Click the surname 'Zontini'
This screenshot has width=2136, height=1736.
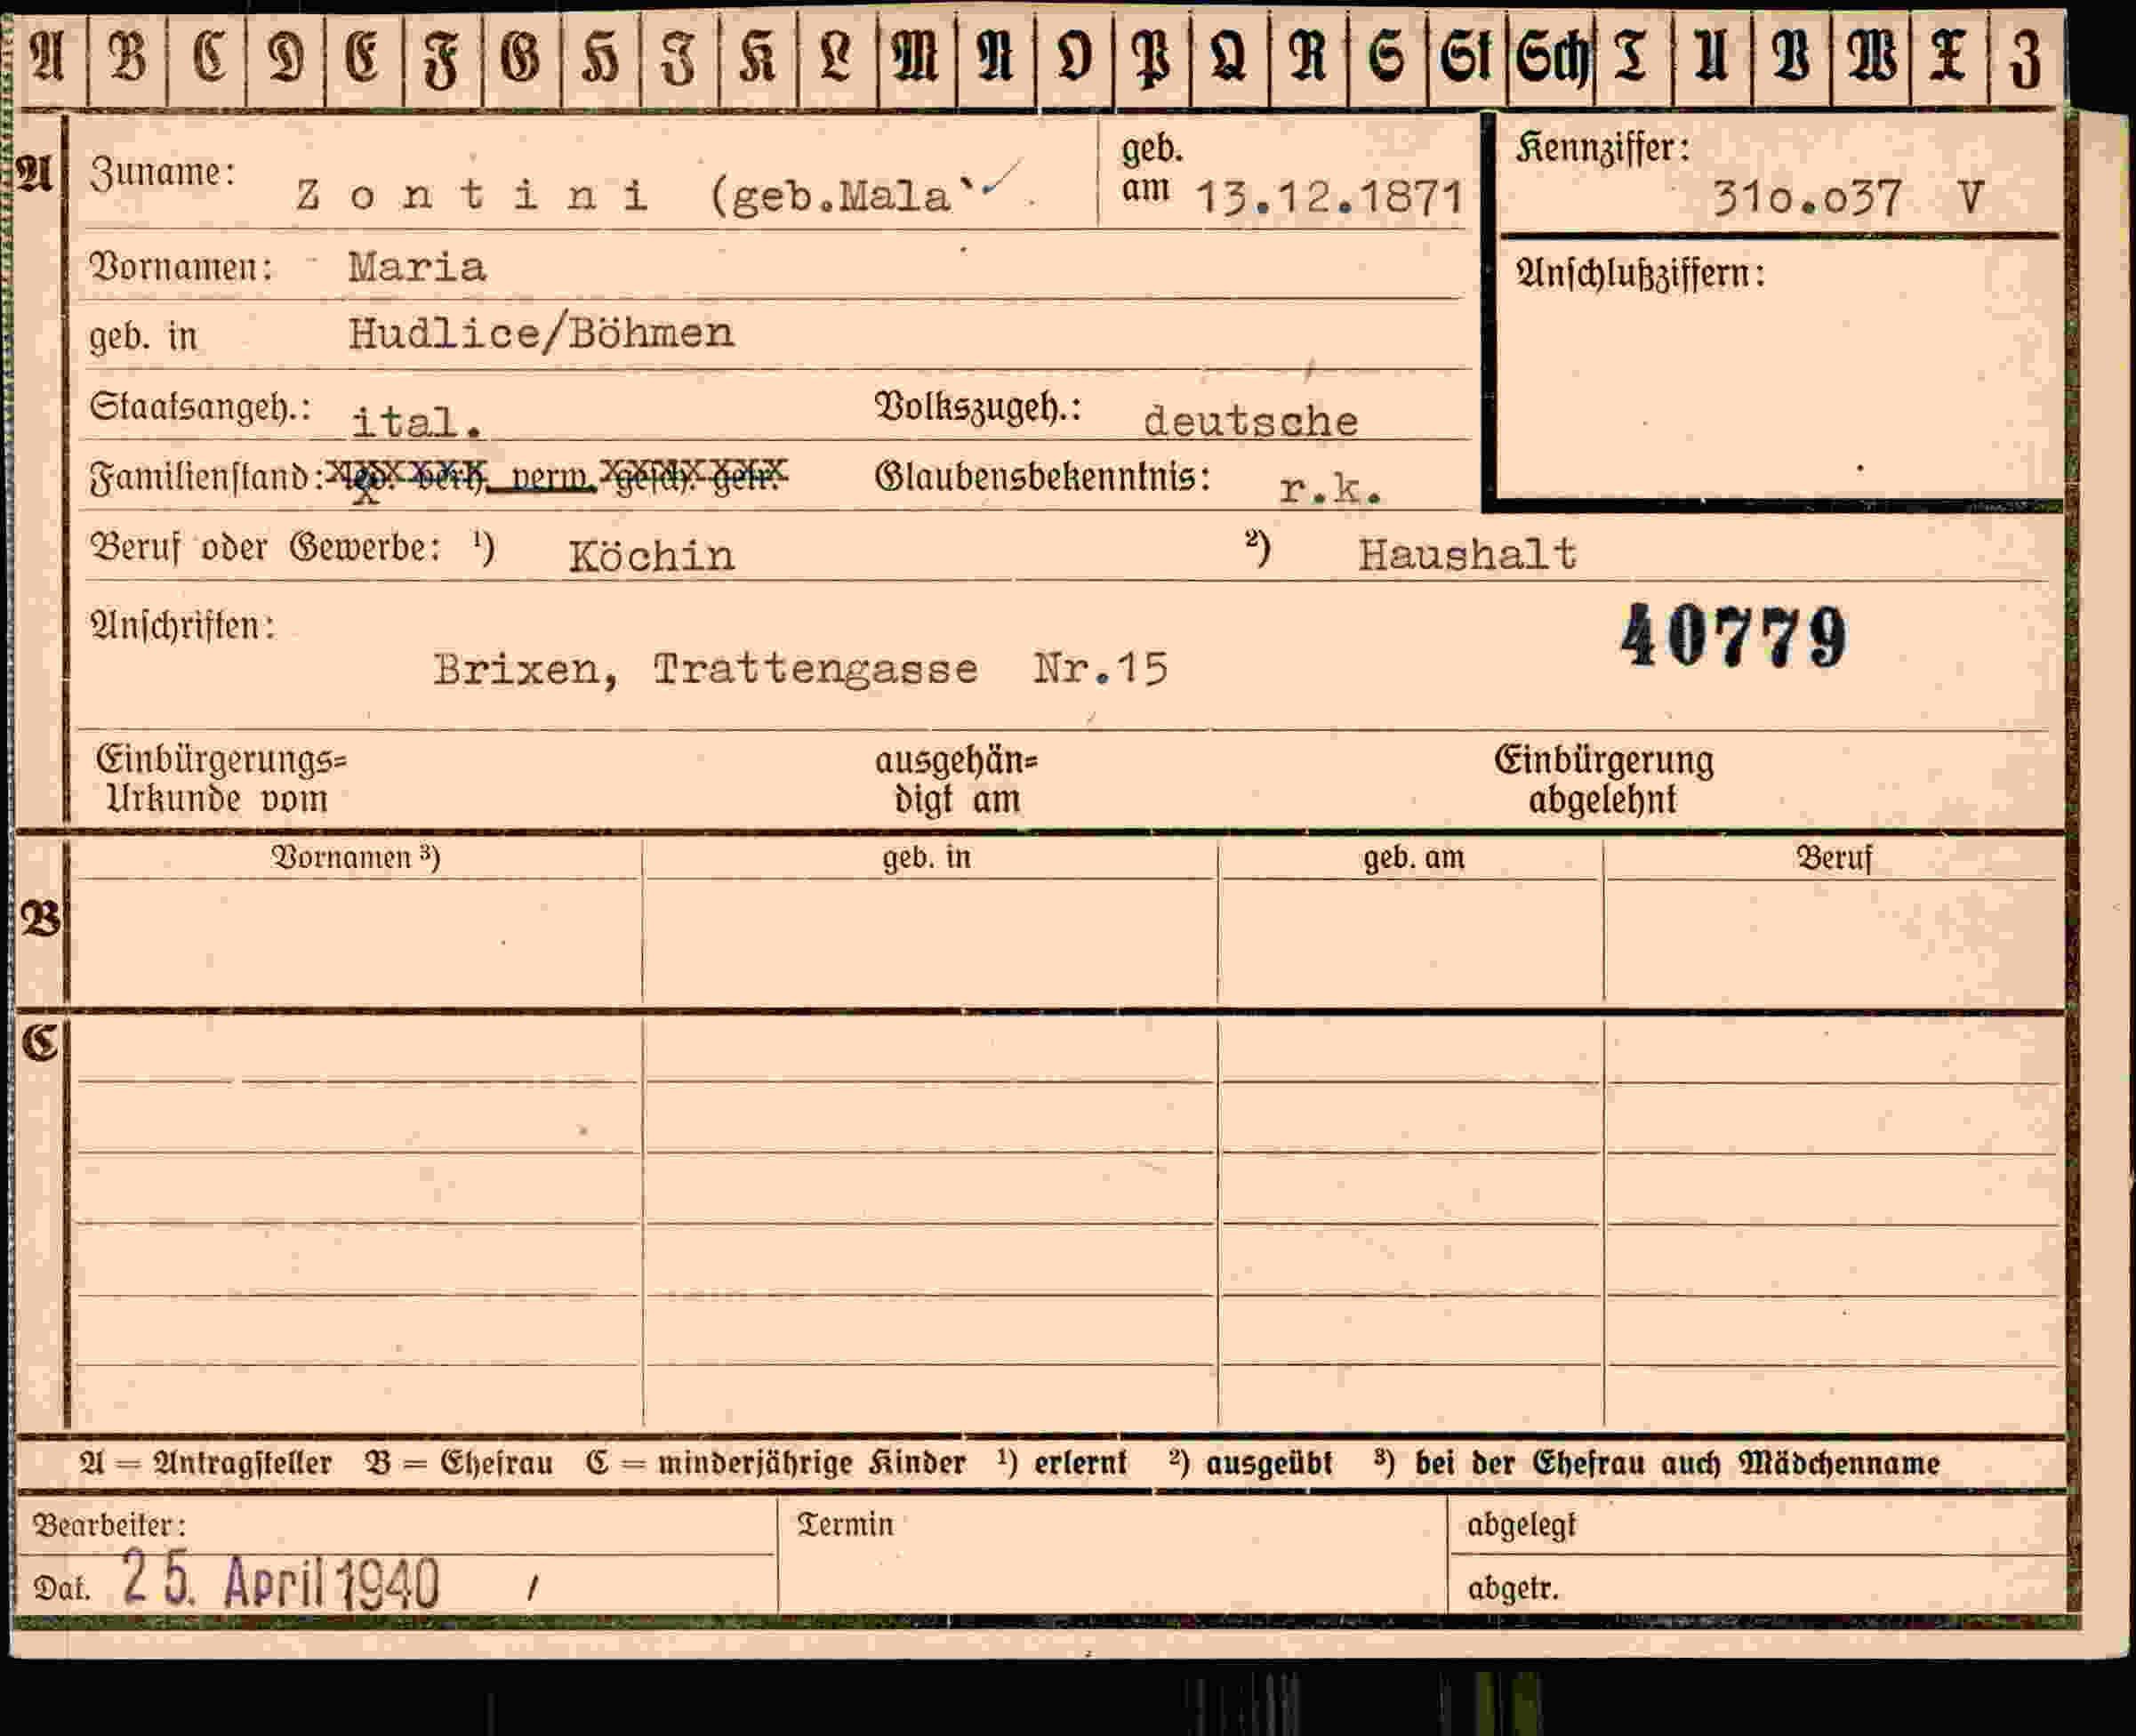[x=472, y=194]
